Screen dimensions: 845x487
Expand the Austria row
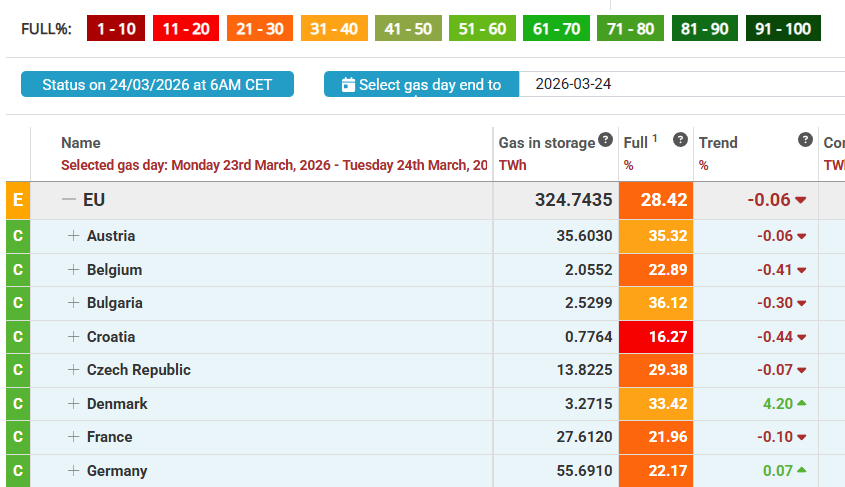73,235
